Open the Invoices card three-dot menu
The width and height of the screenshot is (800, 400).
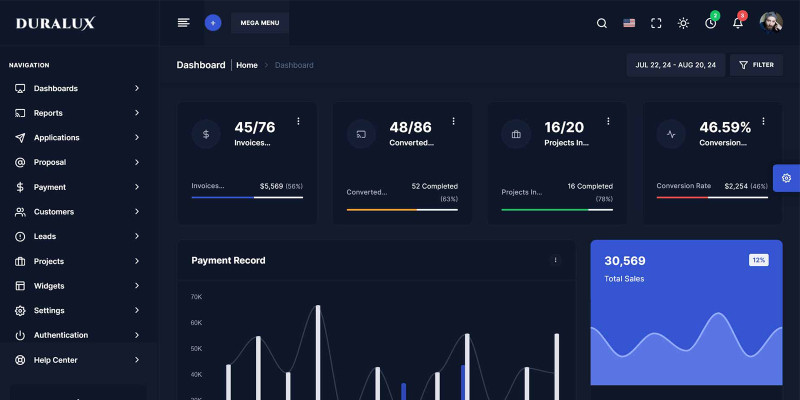coord(298,121)
